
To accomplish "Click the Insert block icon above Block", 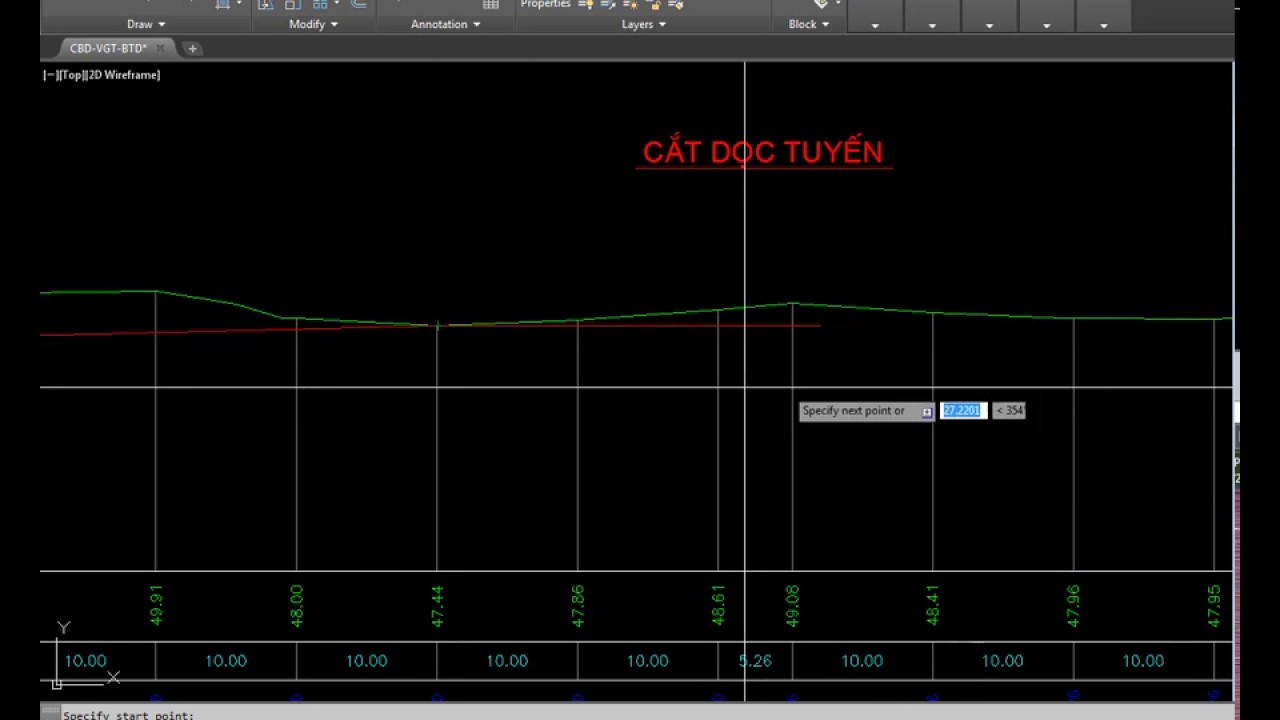I will (x=821, y=4).
